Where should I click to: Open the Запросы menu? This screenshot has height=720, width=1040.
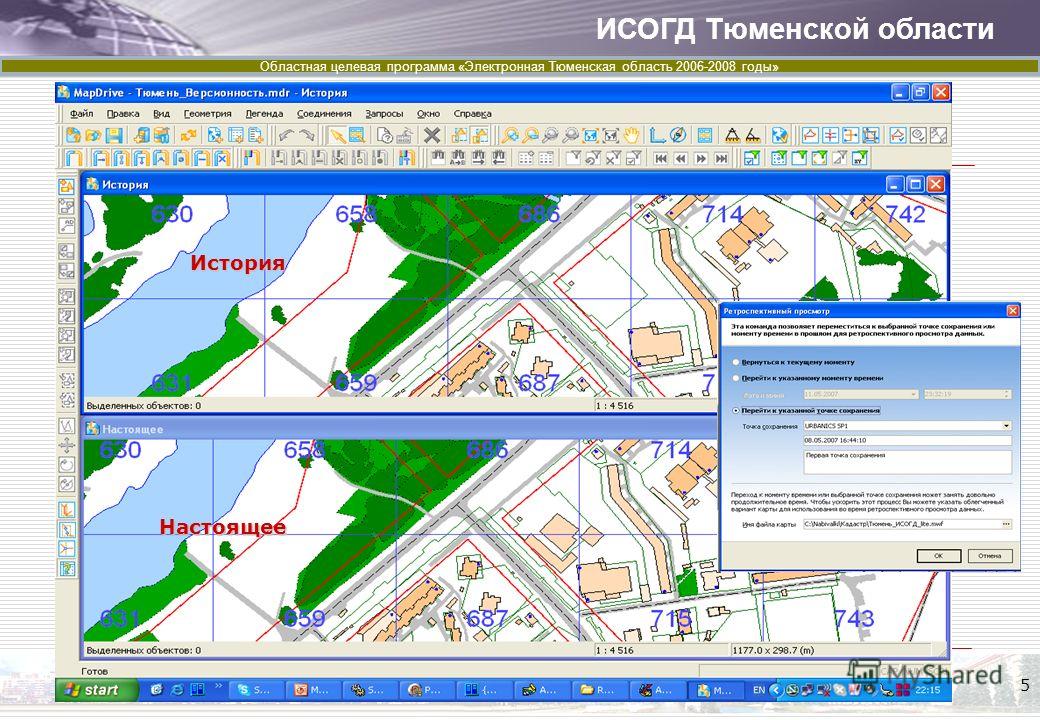coord(384,113)
